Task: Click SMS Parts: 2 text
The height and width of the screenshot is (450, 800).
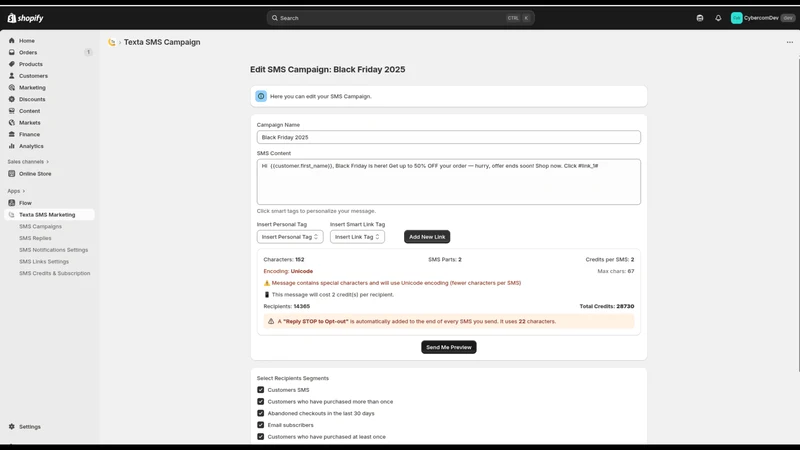Action: [444, 260]
